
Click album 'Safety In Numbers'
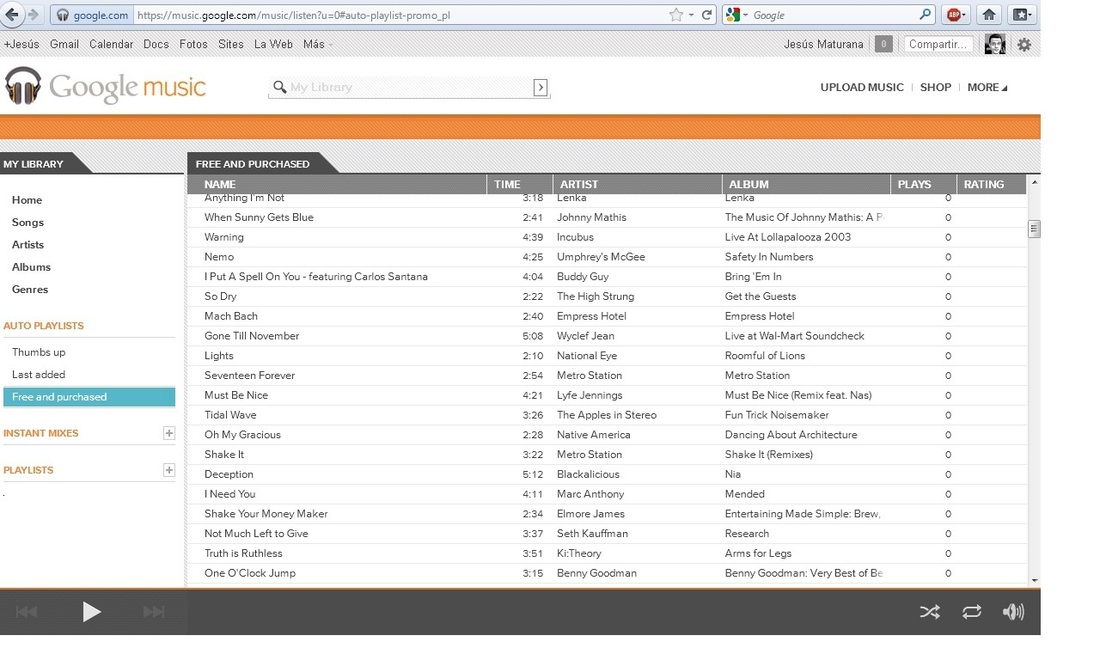769,257
